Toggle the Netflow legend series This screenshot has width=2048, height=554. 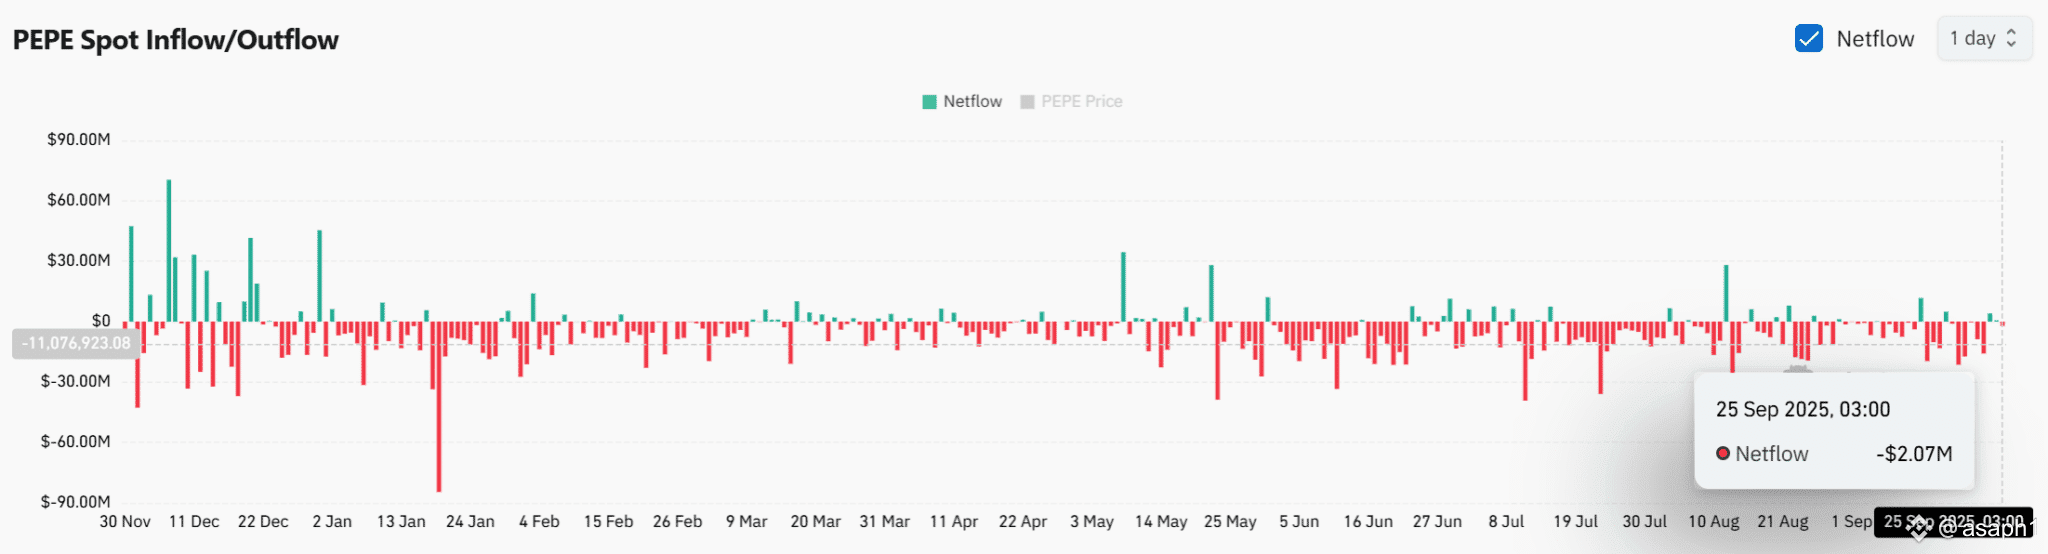[961, 101]
